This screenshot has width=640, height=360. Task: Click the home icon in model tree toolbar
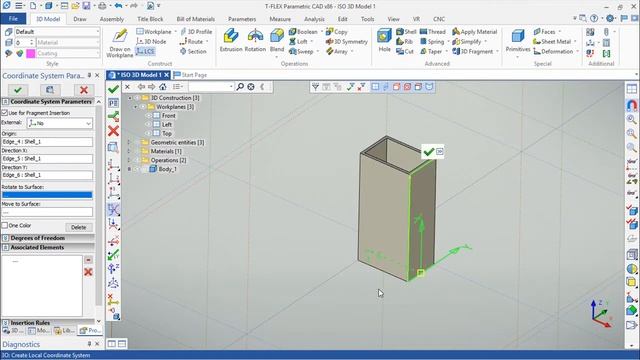coord(162,87)
